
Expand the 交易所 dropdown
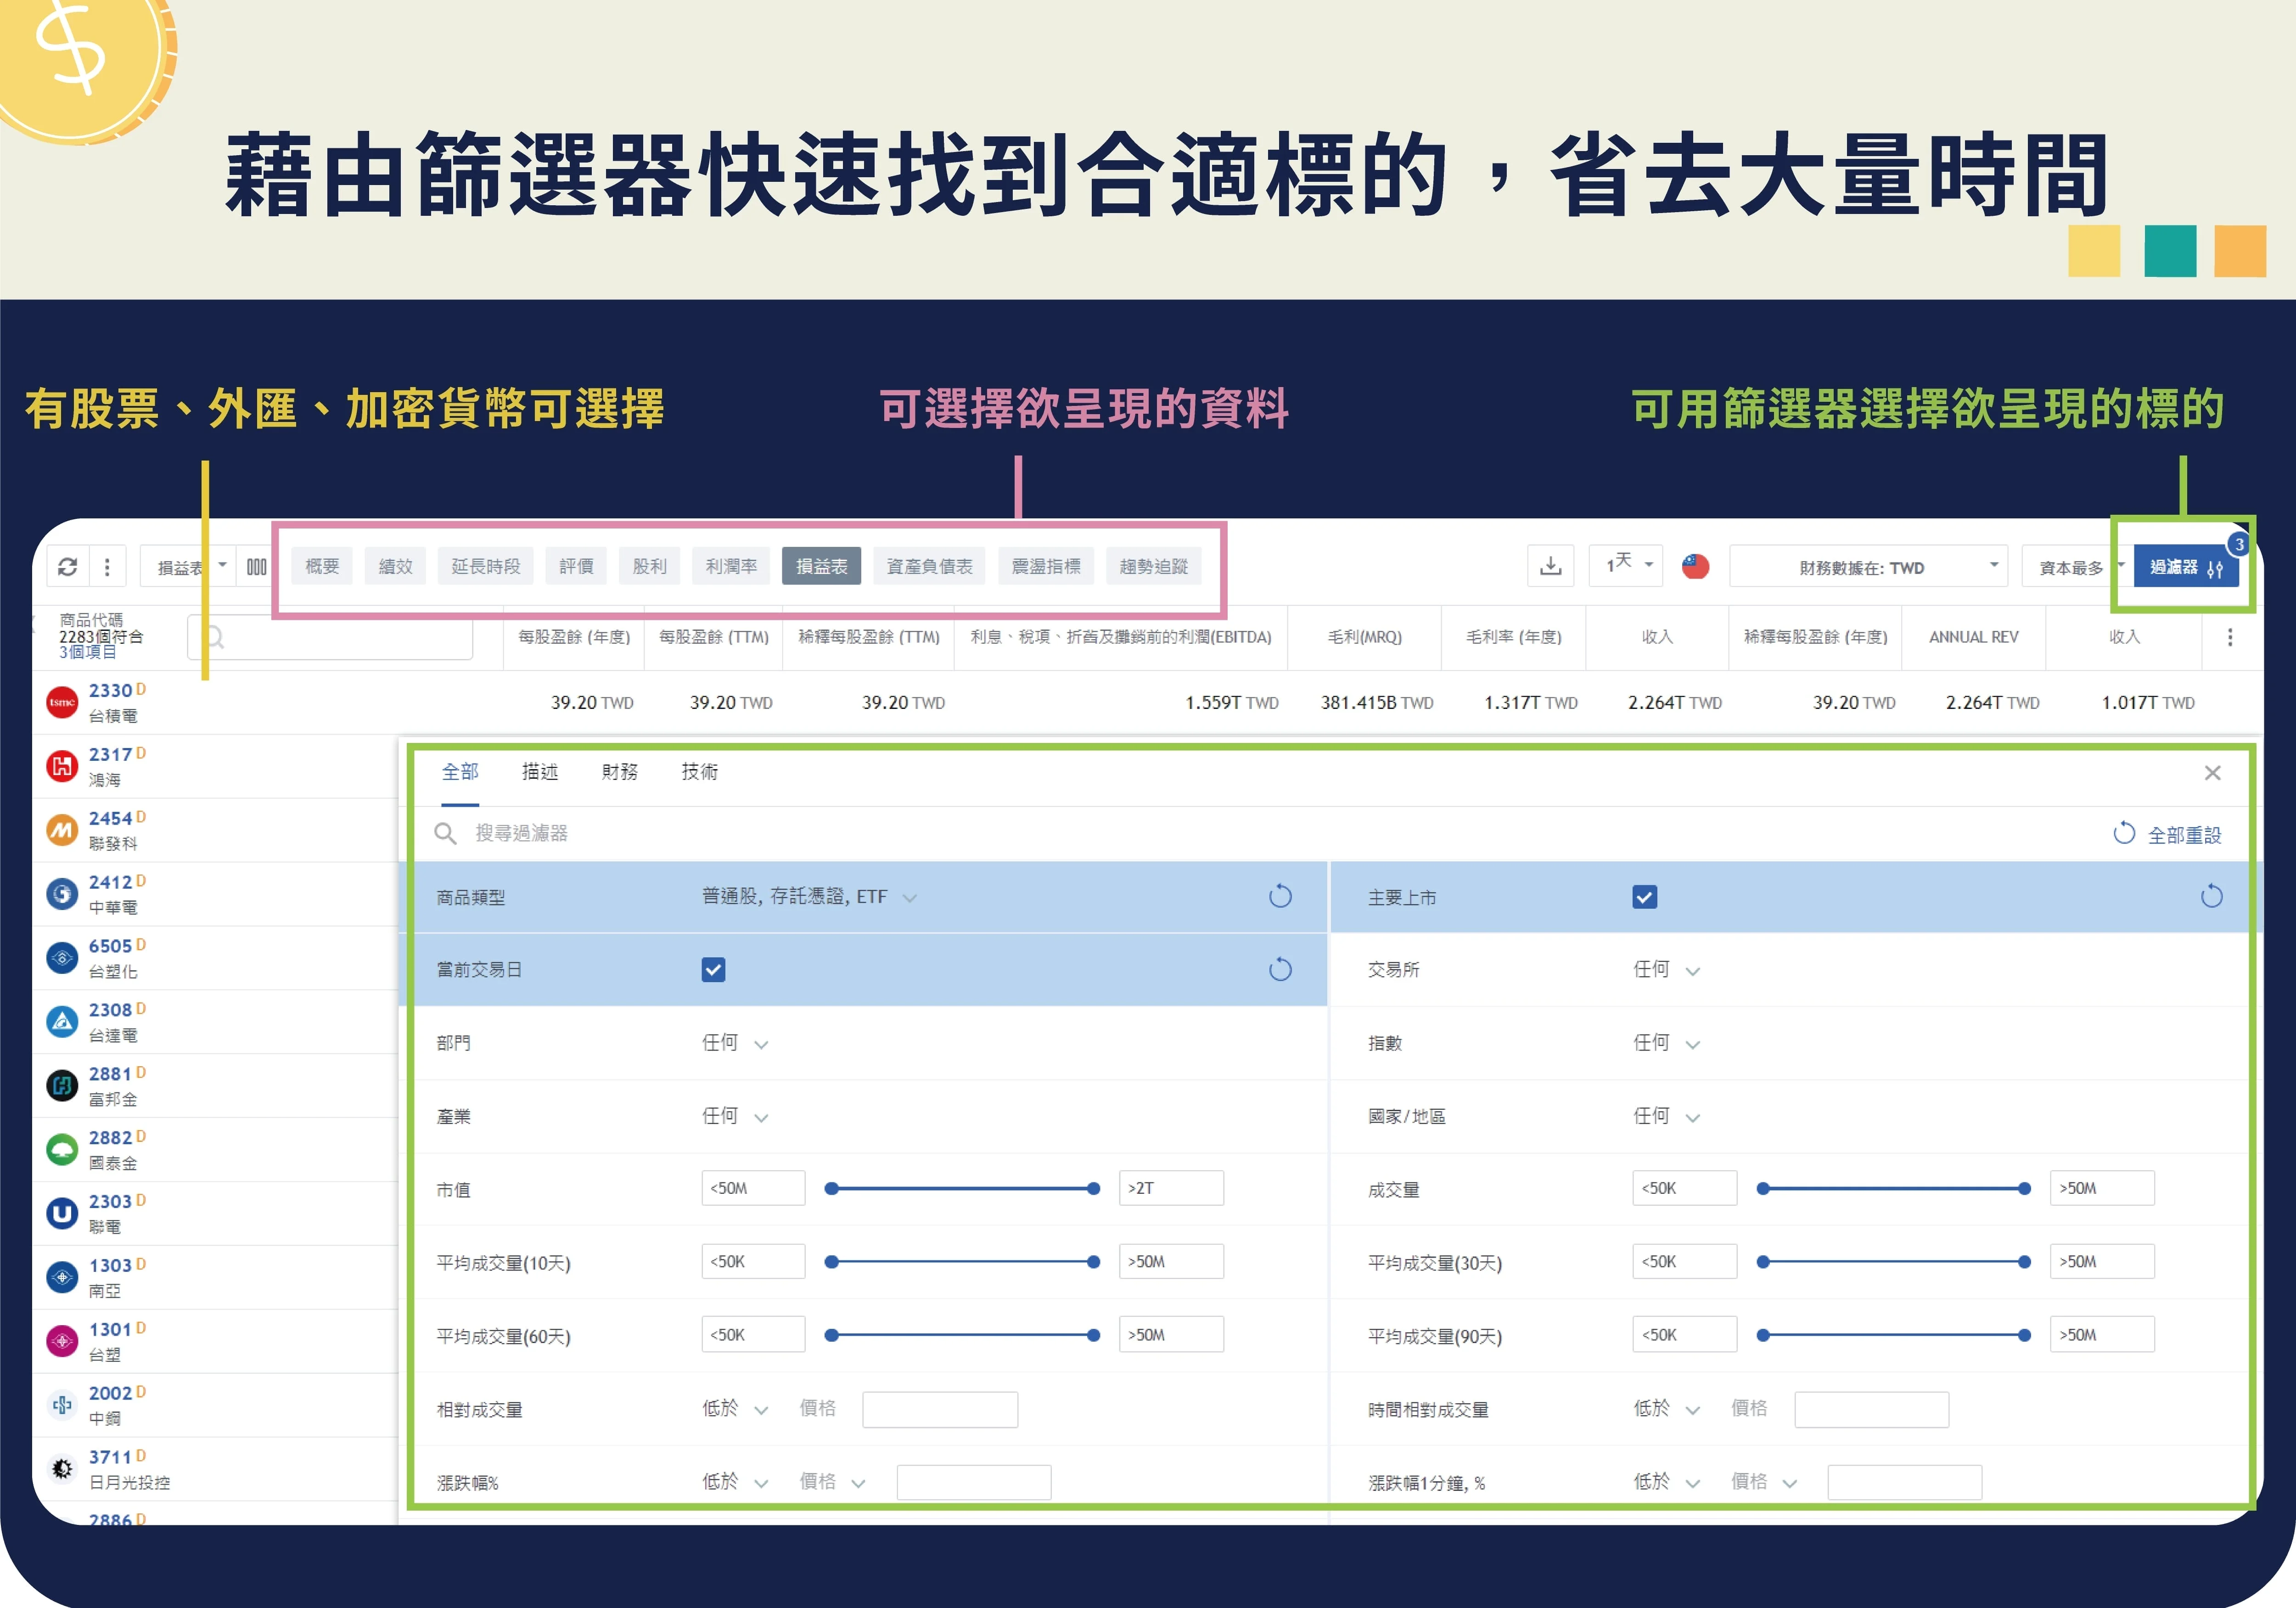point(1666,970)
